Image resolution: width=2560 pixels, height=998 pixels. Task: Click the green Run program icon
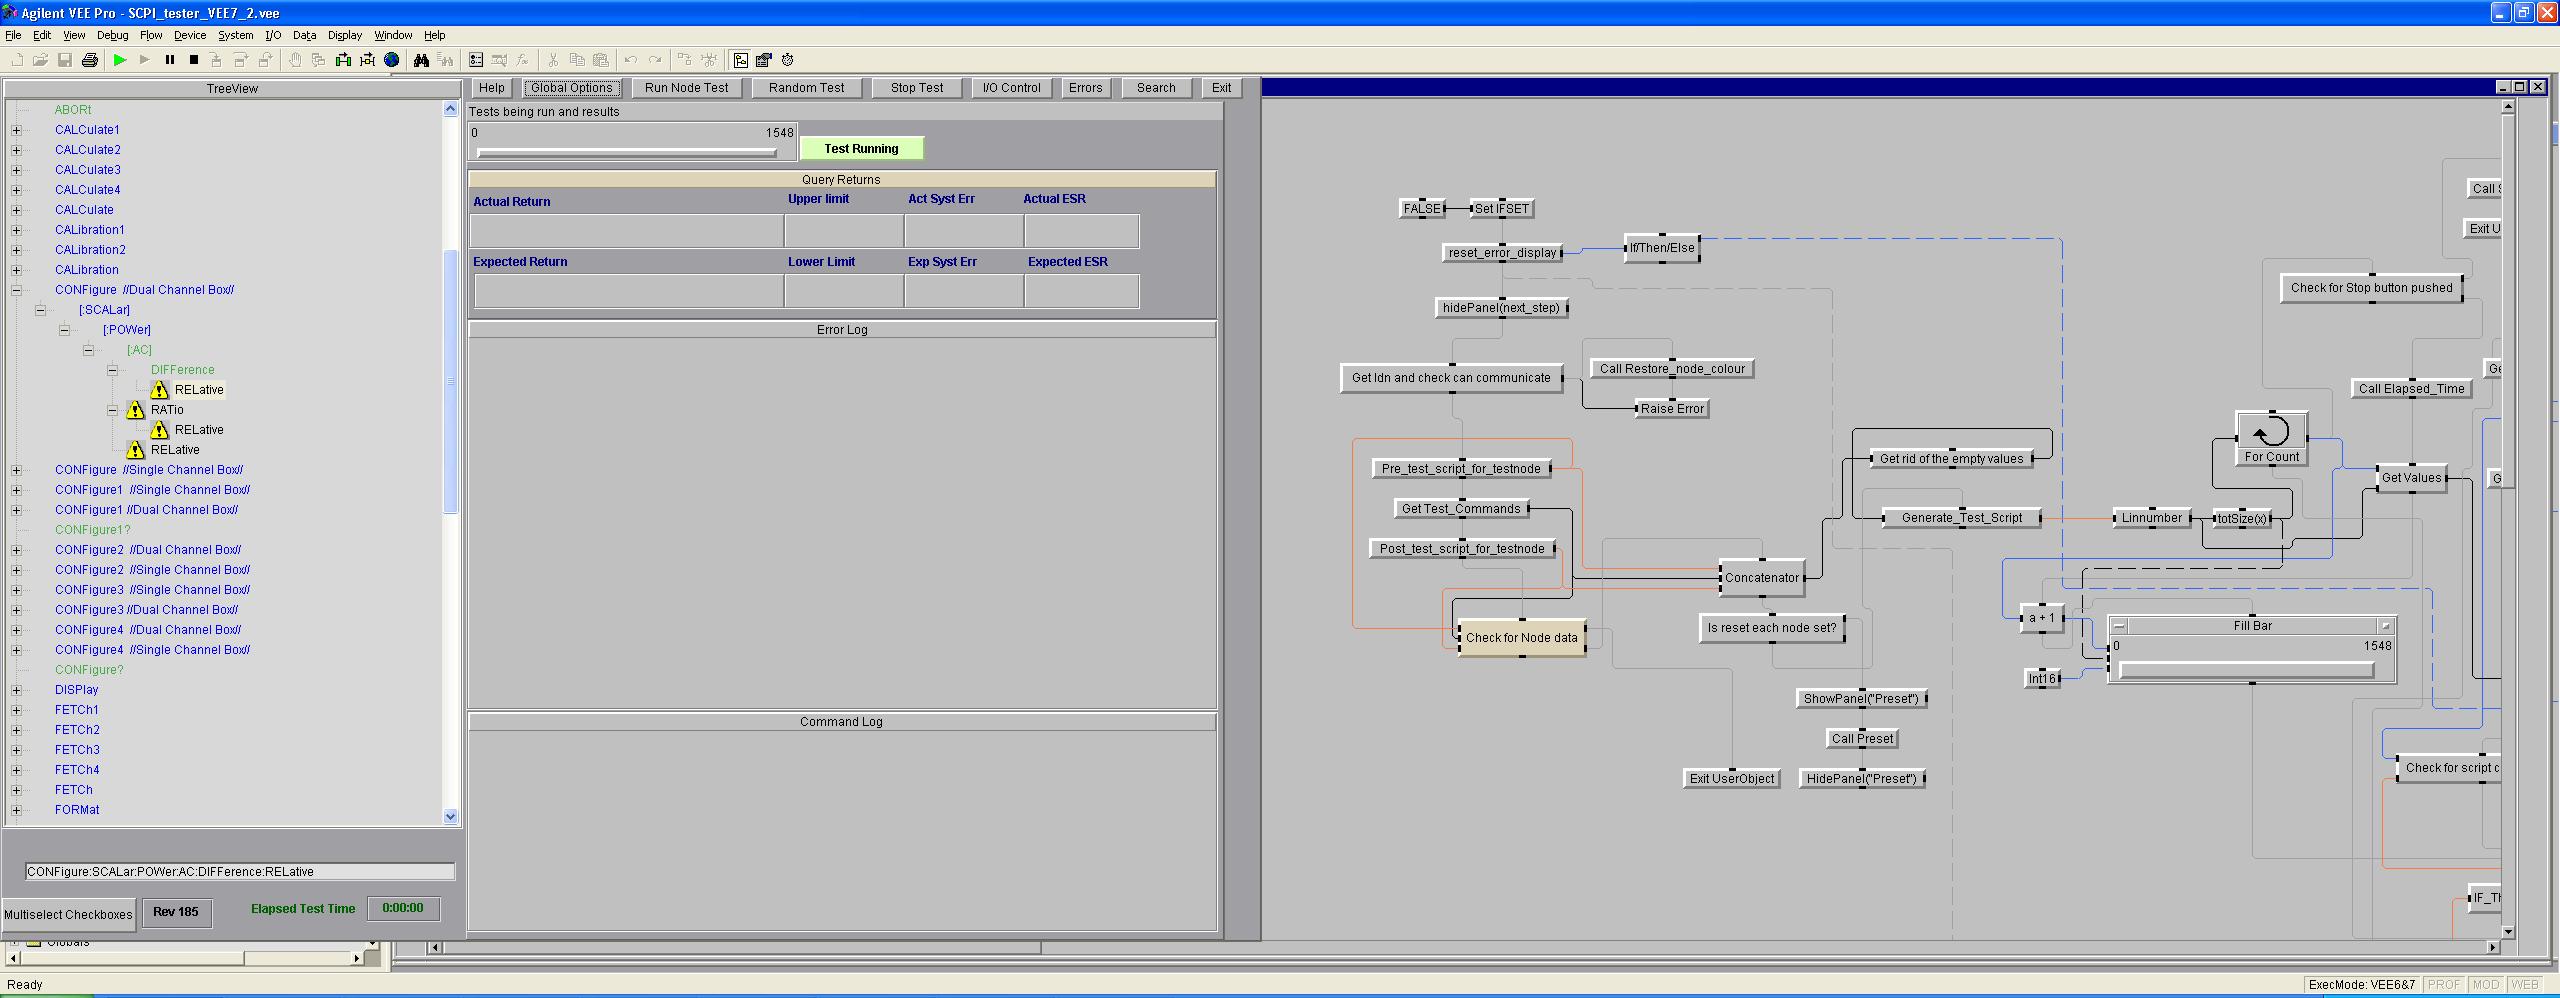pos(120,60)
